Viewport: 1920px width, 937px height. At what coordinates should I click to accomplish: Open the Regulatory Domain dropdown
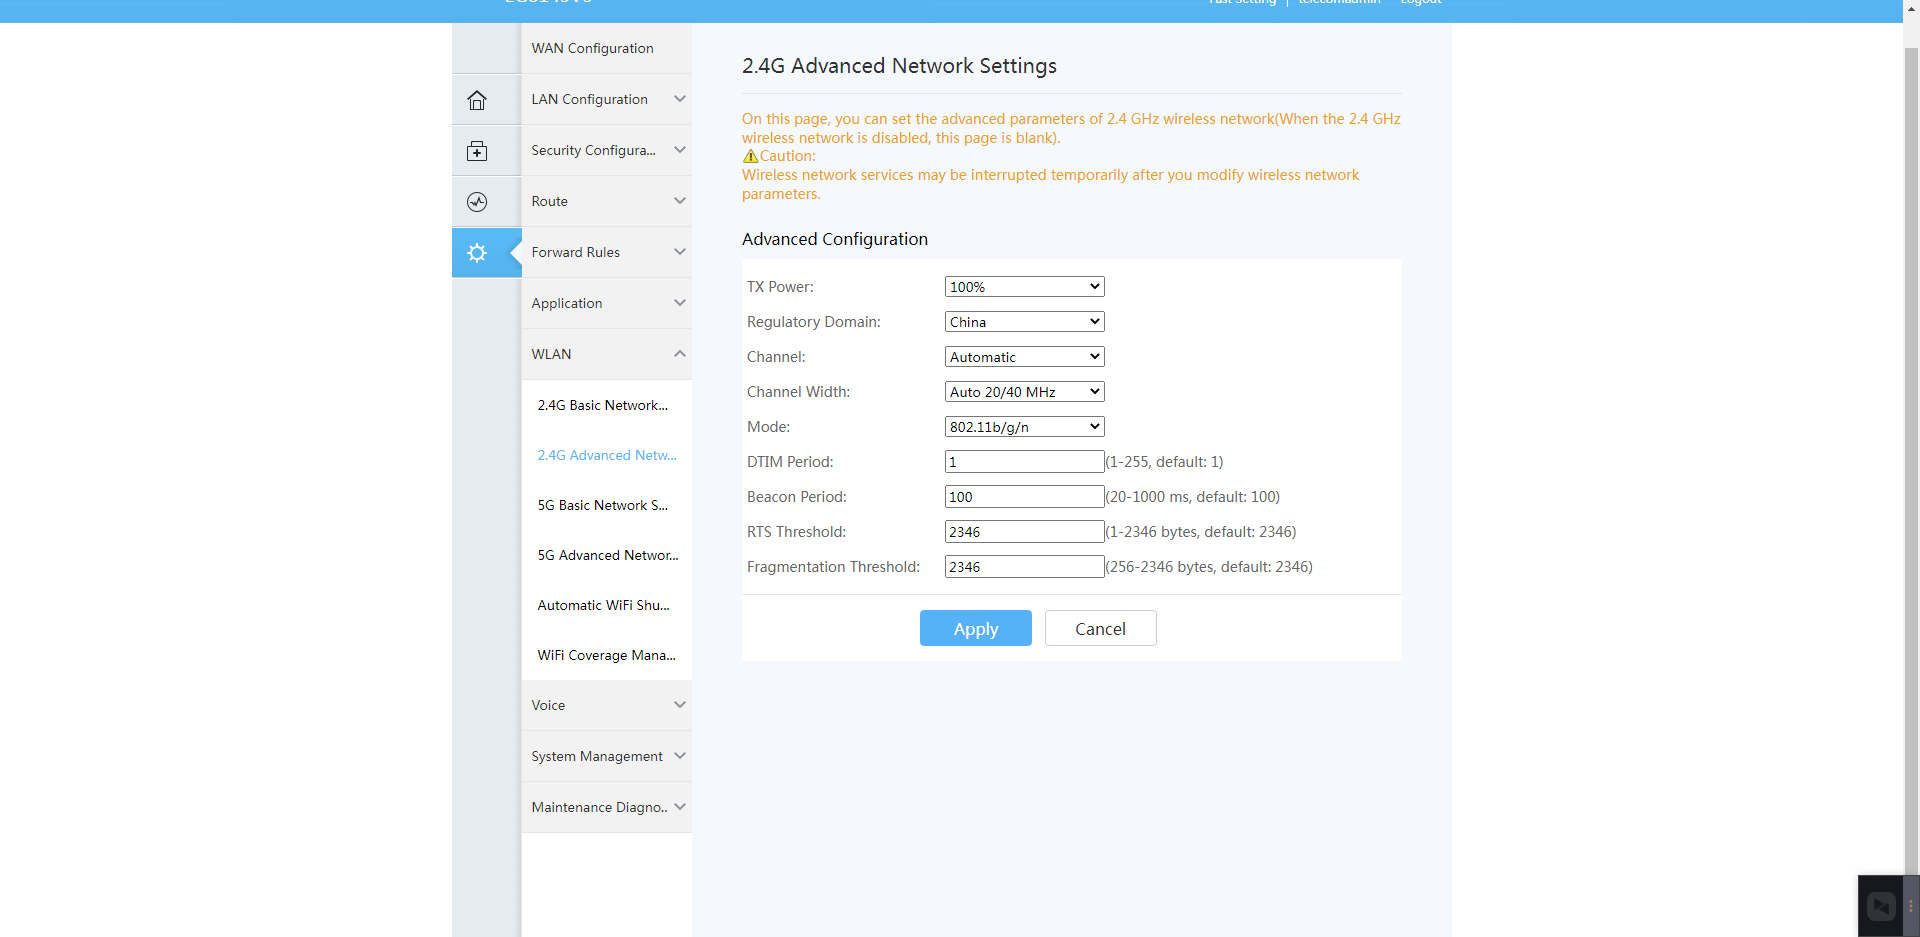point(1024,322)
